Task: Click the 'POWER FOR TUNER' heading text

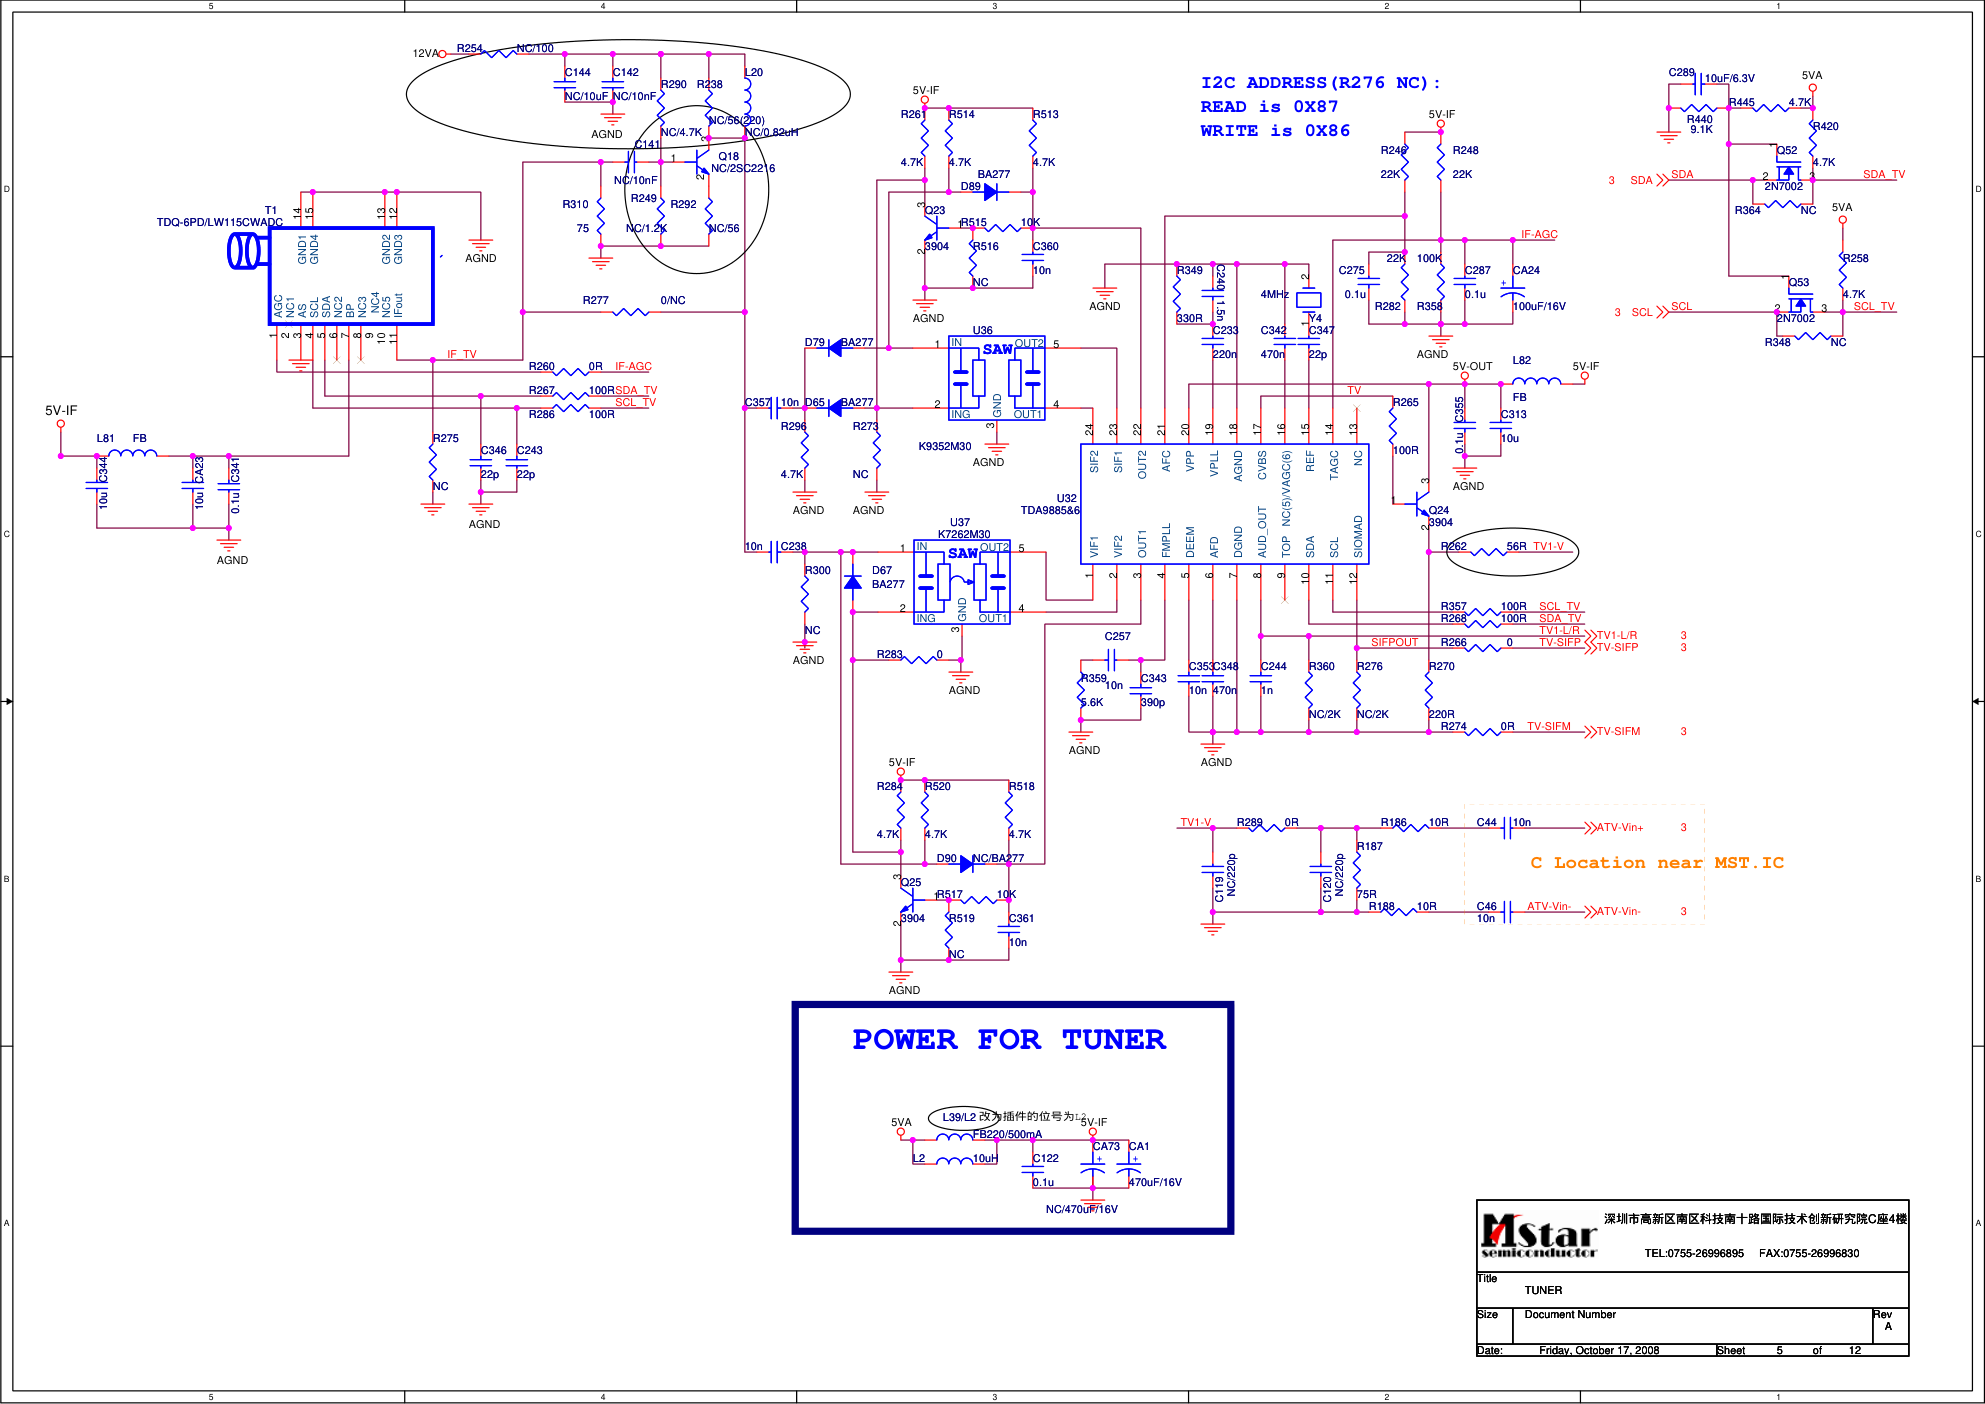Action: pos(1008,1040)
